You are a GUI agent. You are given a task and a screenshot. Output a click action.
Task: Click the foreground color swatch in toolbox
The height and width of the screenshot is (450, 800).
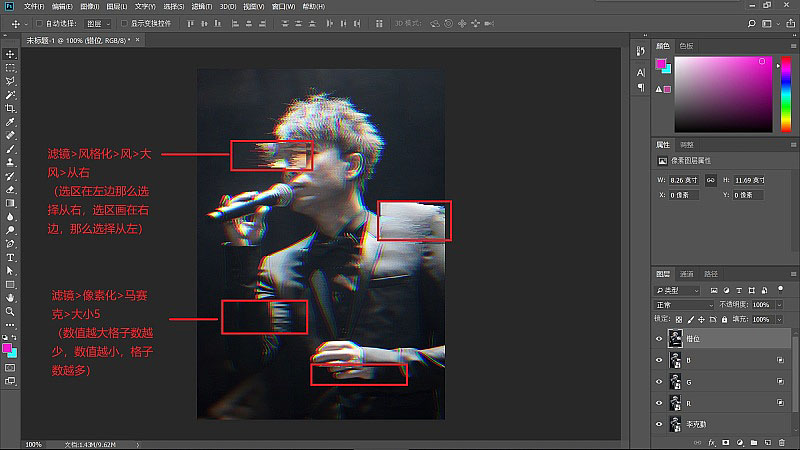click(x=7, y=348)
